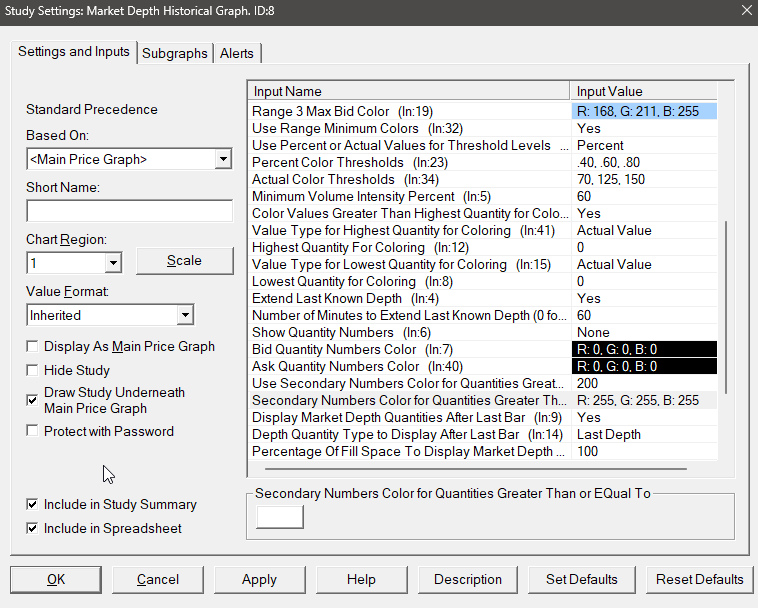The image size is (758, 608).
Task: Open the Alerts tab
Action: point(237,53)
